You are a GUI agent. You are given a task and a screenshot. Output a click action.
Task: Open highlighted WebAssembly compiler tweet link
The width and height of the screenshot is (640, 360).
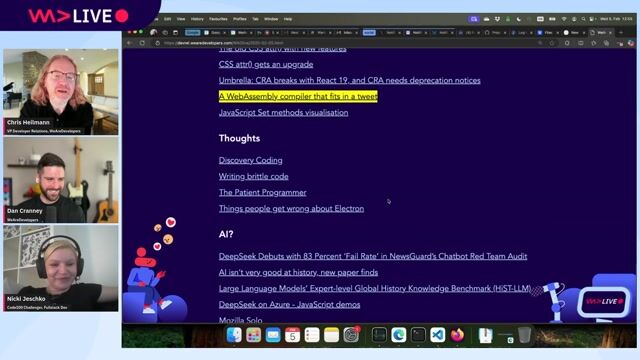(x=298, y=96)
